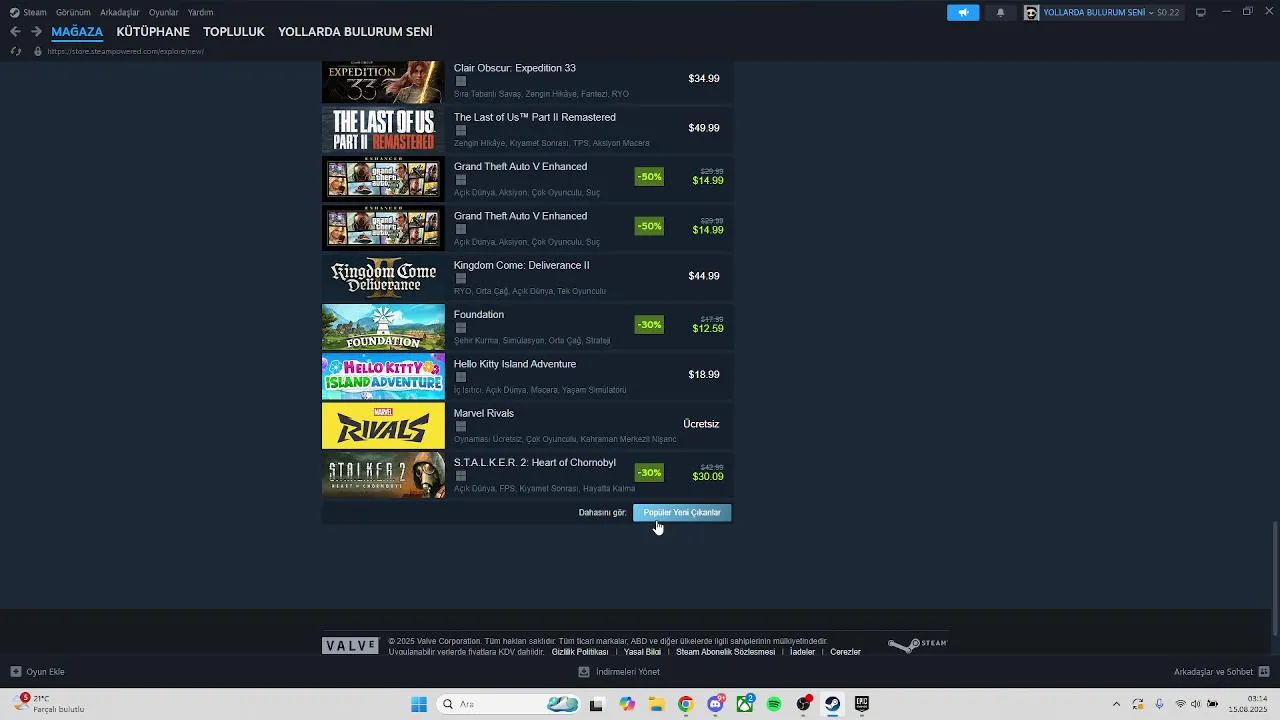Open Epic Games Launcher from the taskbar
Screen dimensions: 1280x720
point(861,704)
